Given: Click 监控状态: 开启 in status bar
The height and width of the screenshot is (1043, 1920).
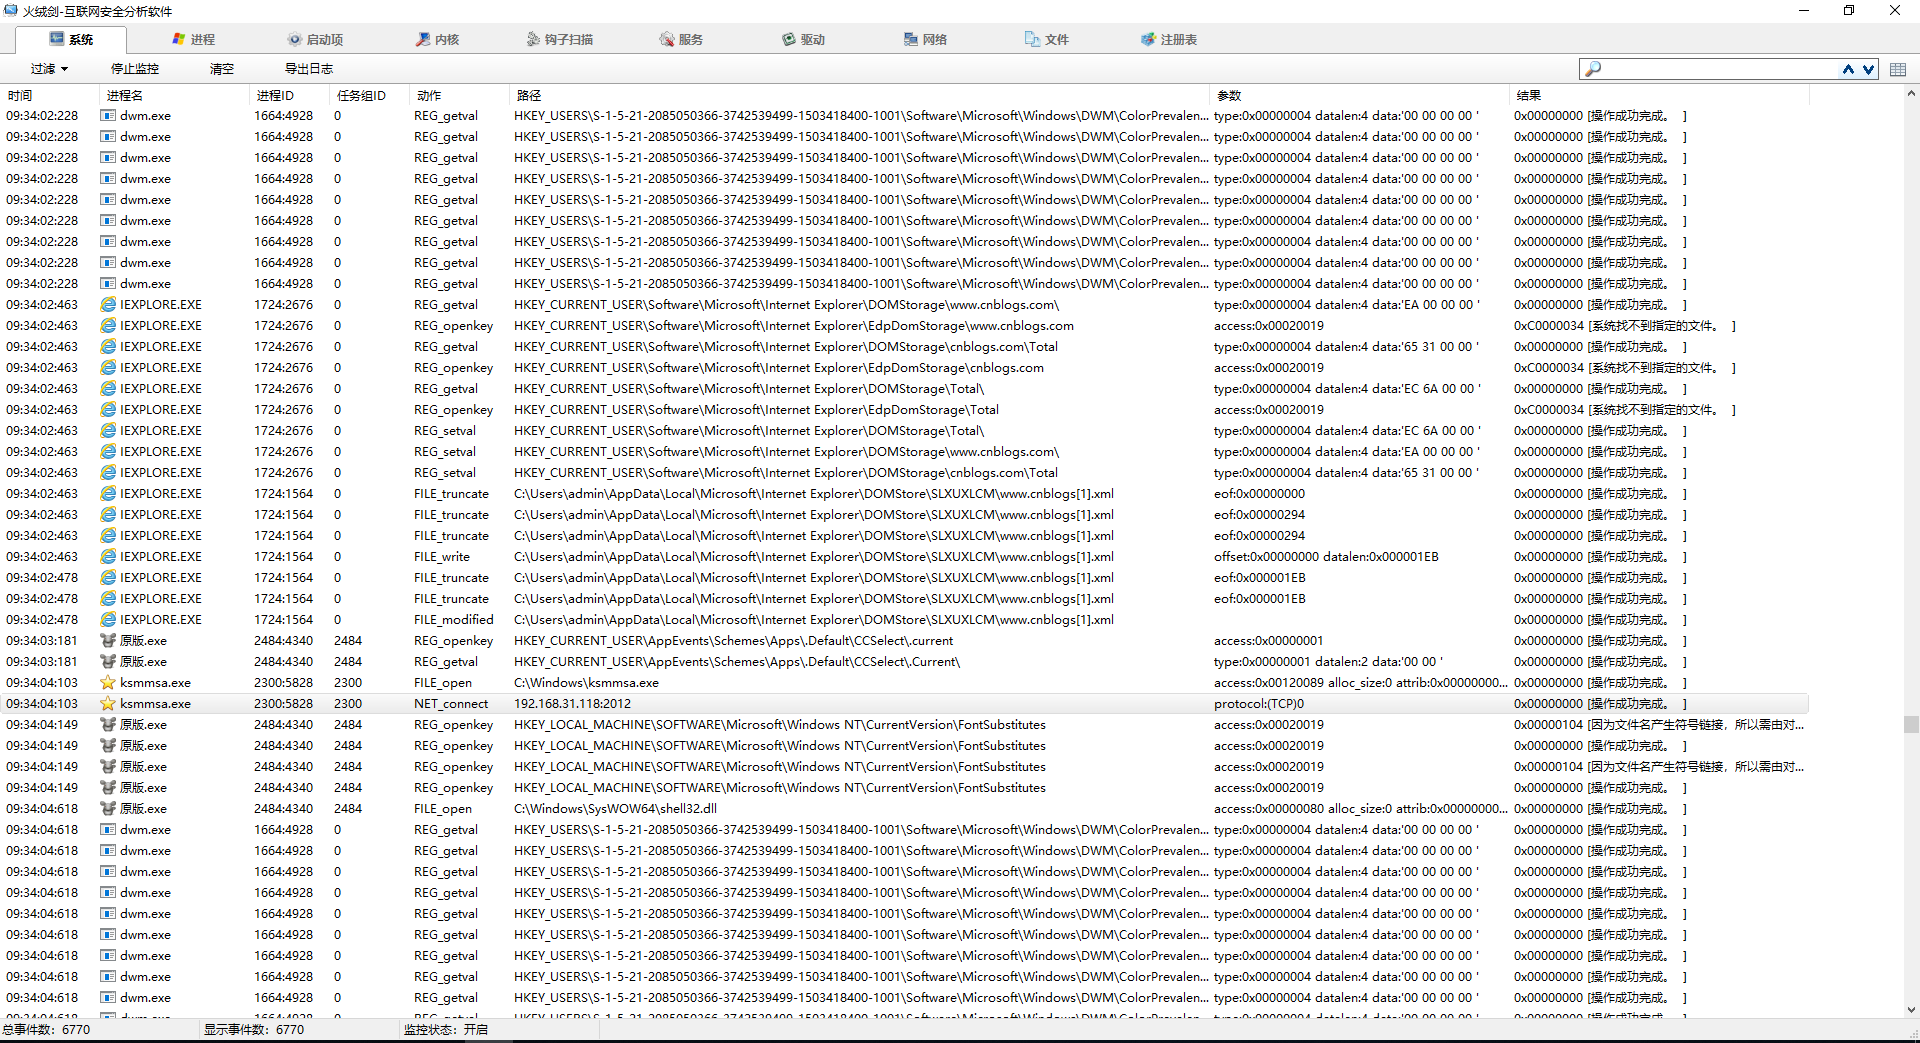Looking at the screenshot, I should tap(446, 1029).
